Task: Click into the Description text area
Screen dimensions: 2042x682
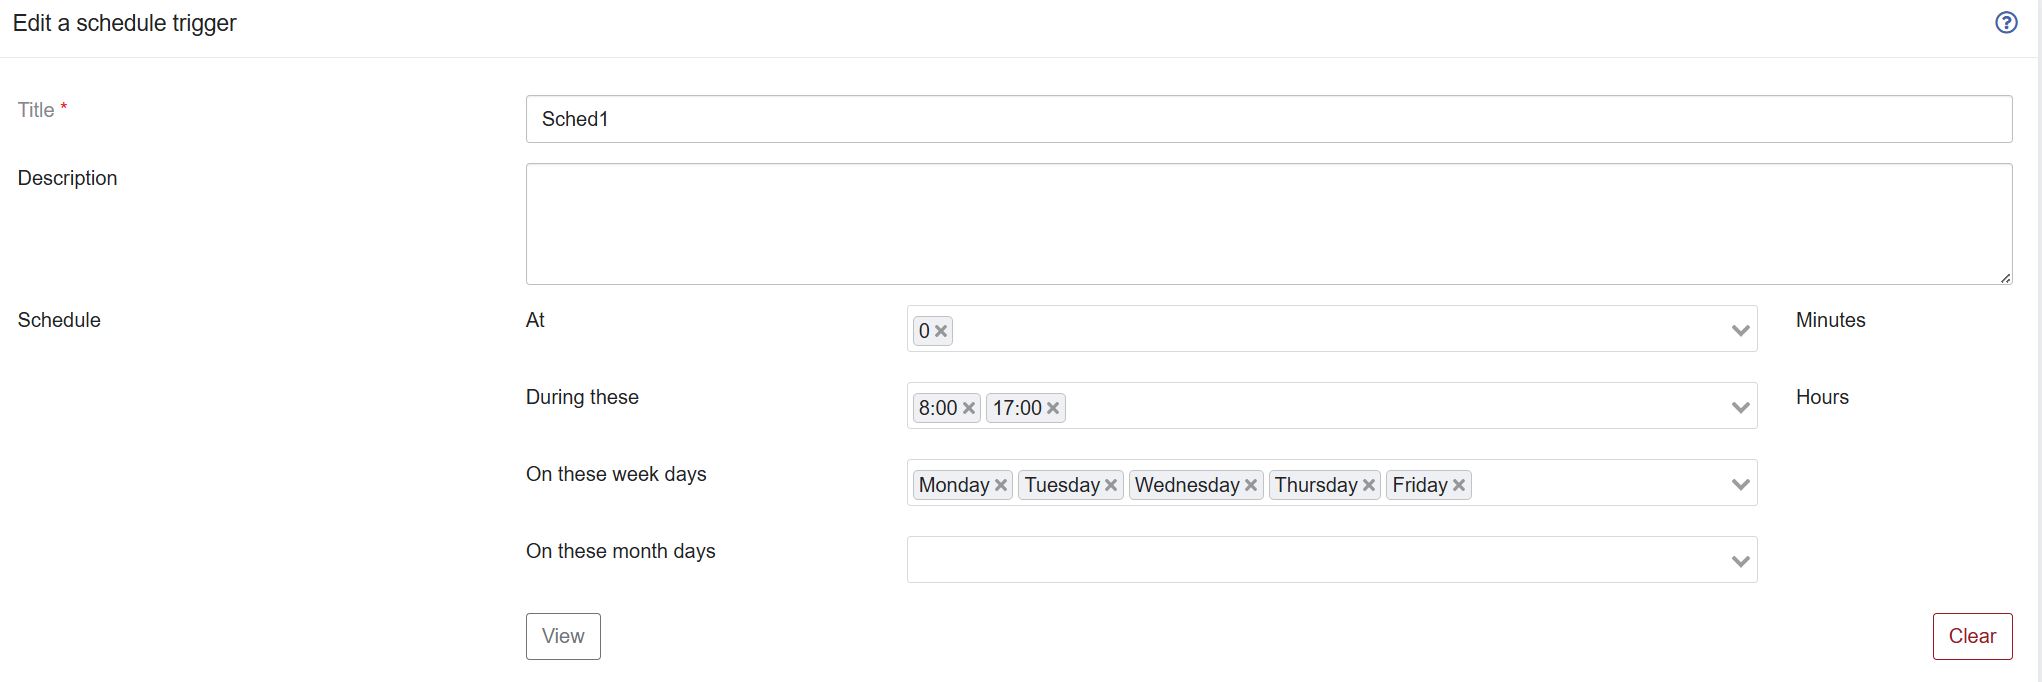Action: coord(1269,224)
